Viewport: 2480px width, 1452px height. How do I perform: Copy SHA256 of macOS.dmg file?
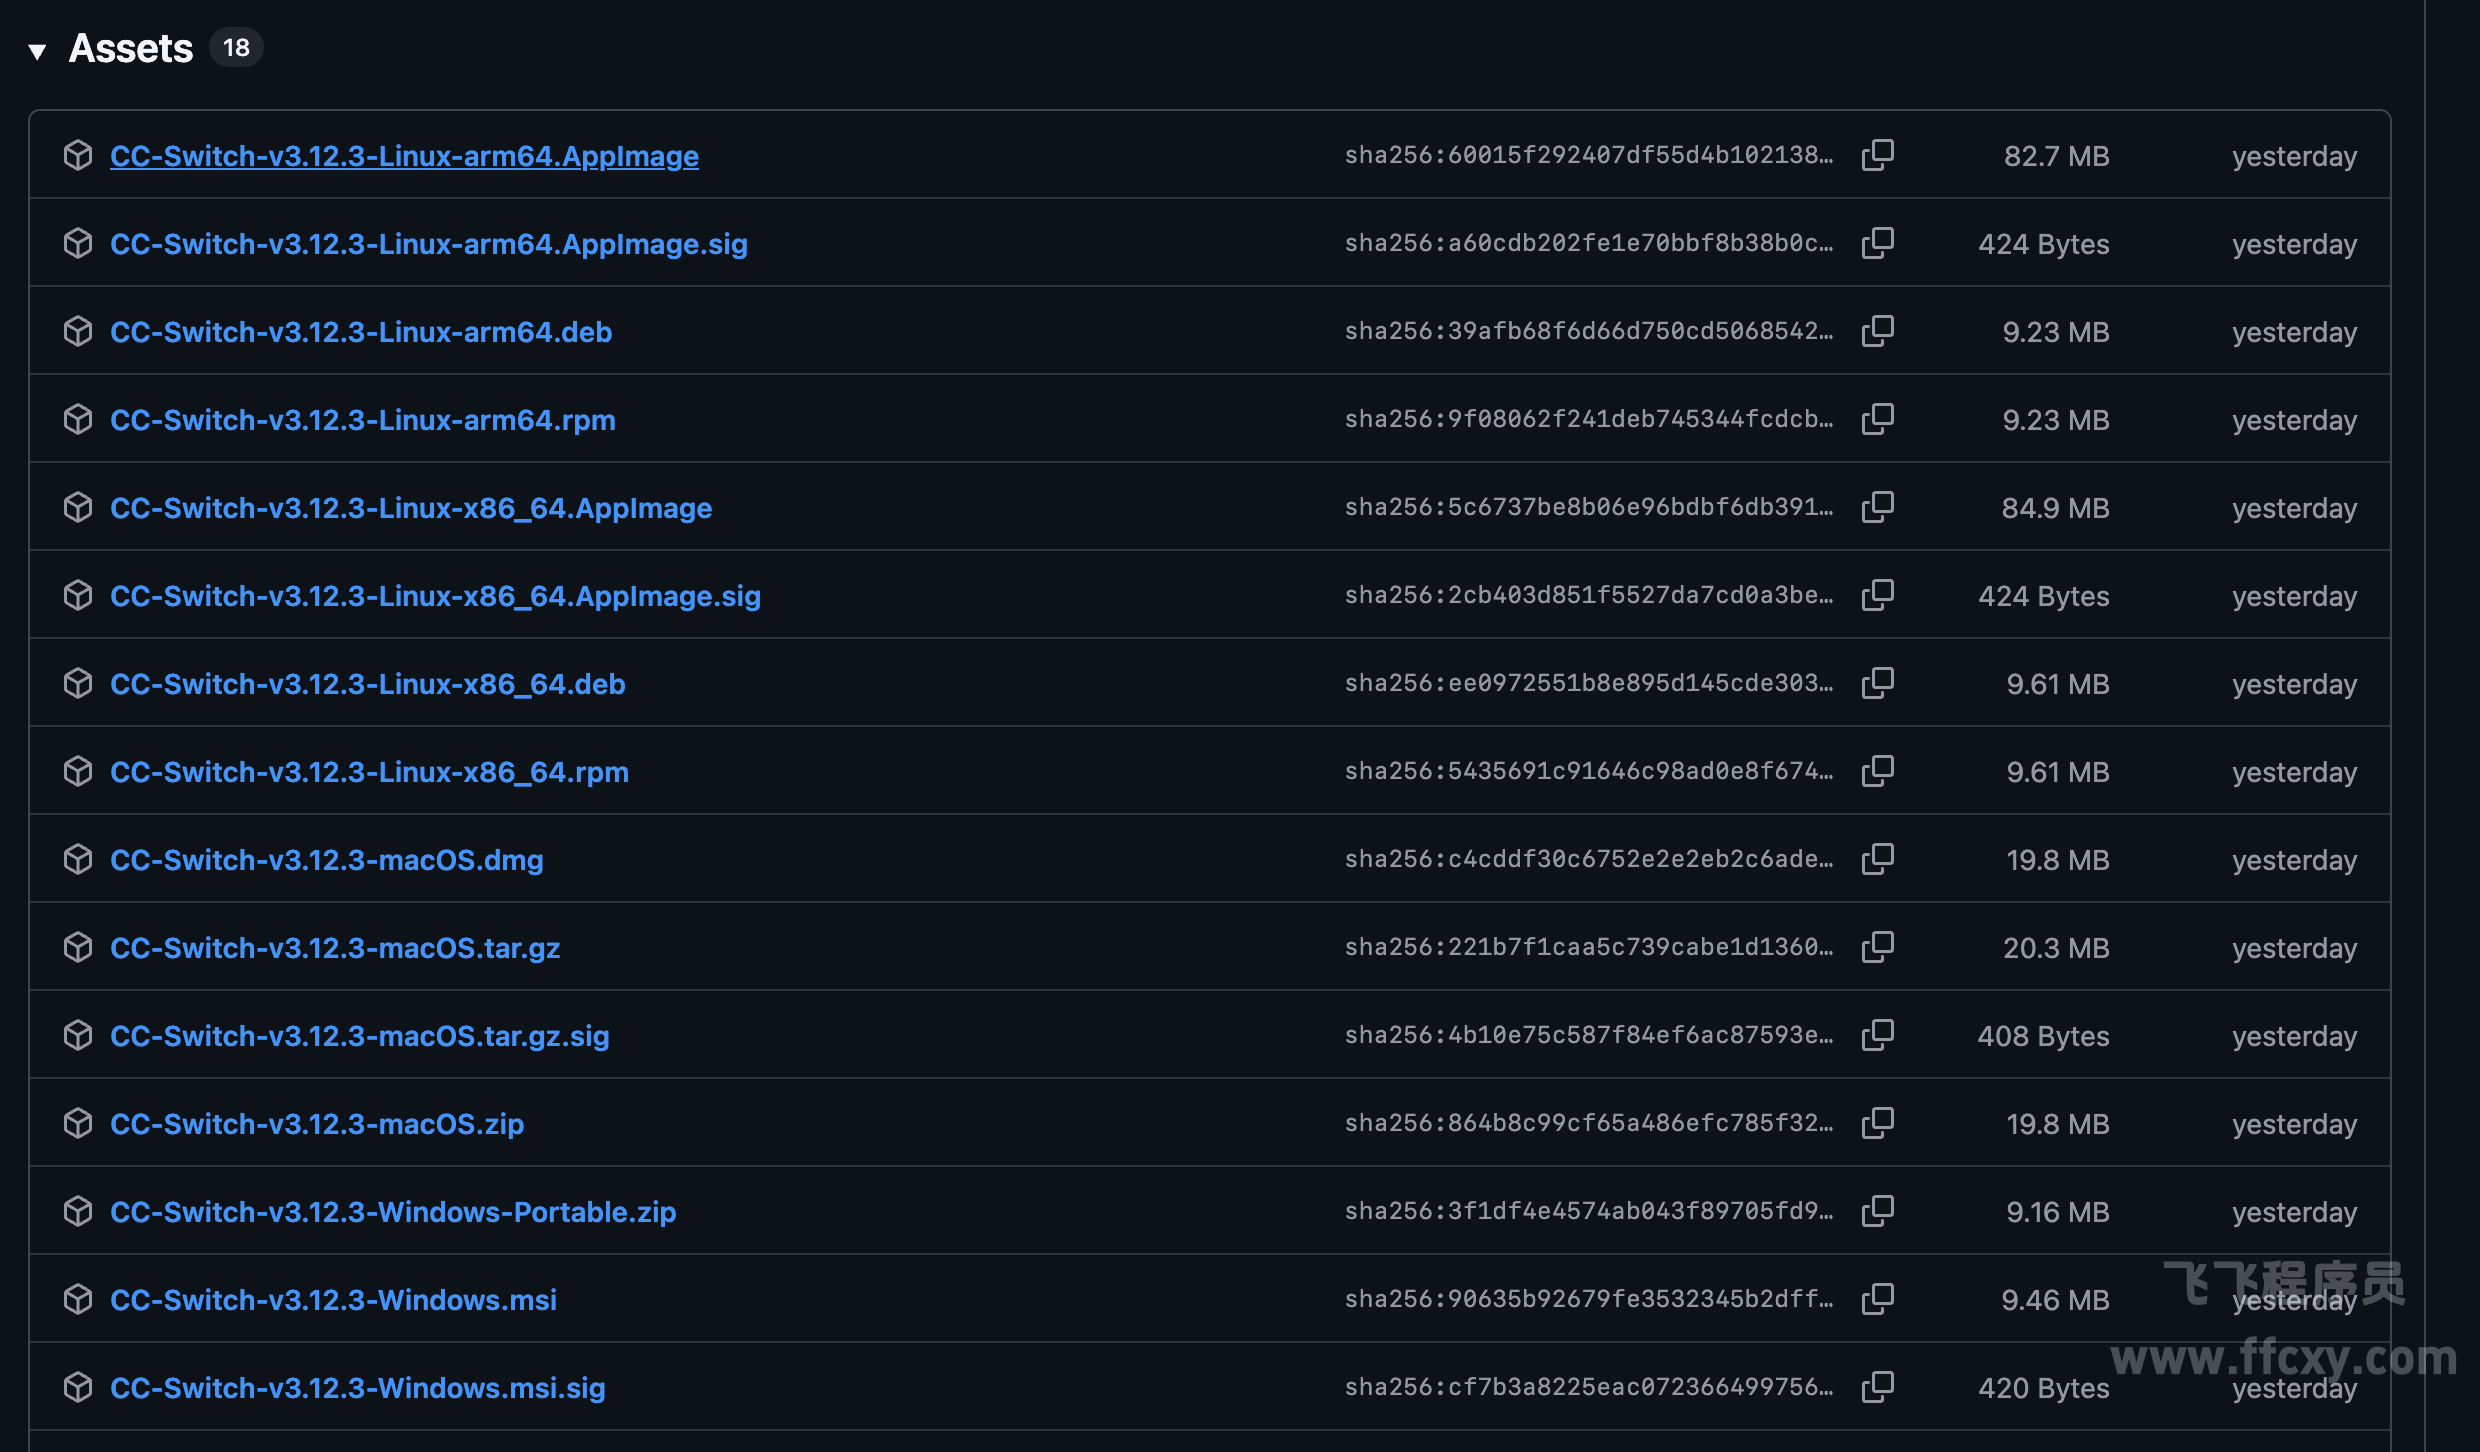tap(1877, 859)
